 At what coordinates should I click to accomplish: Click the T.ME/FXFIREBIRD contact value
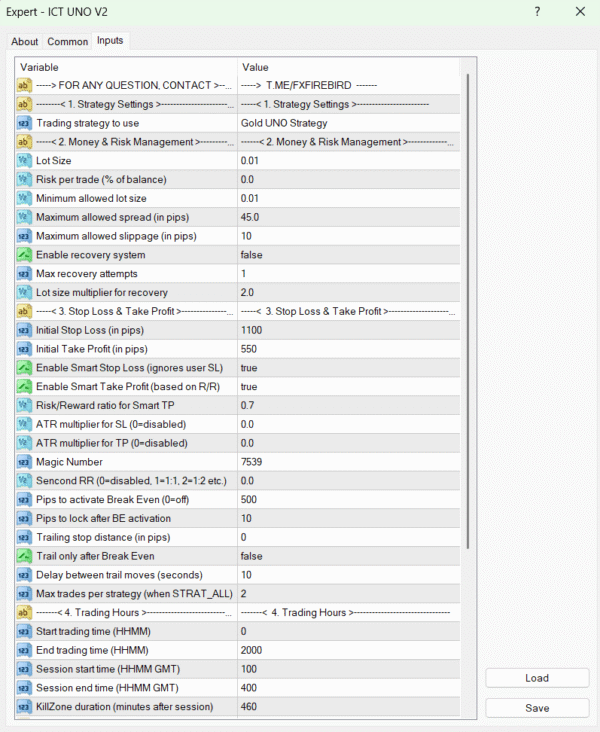(309, 85)
